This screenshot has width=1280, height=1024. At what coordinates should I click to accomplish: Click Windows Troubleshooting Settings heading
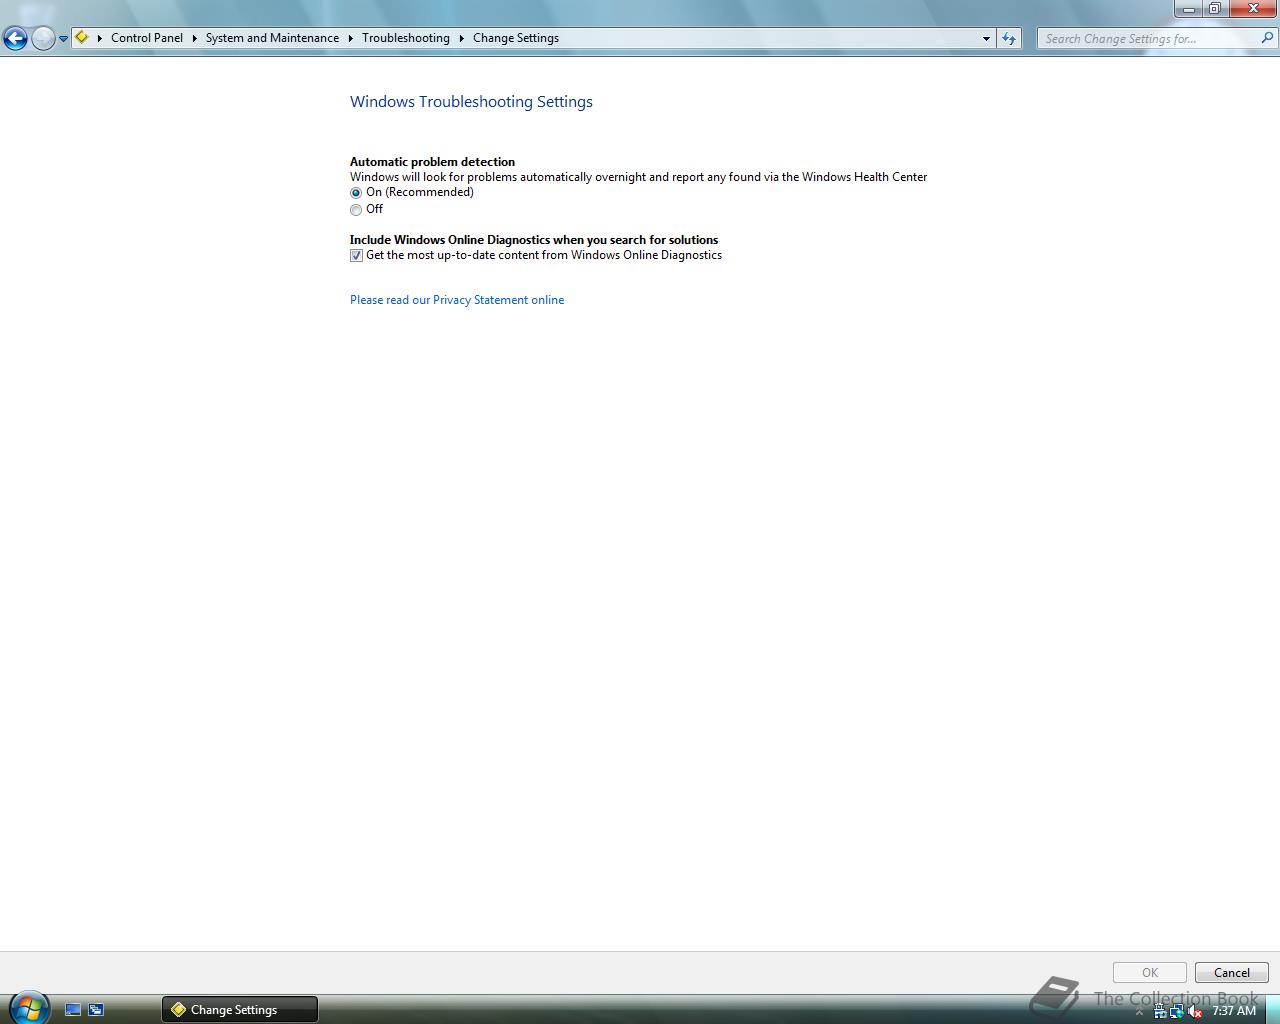point(471,102)
